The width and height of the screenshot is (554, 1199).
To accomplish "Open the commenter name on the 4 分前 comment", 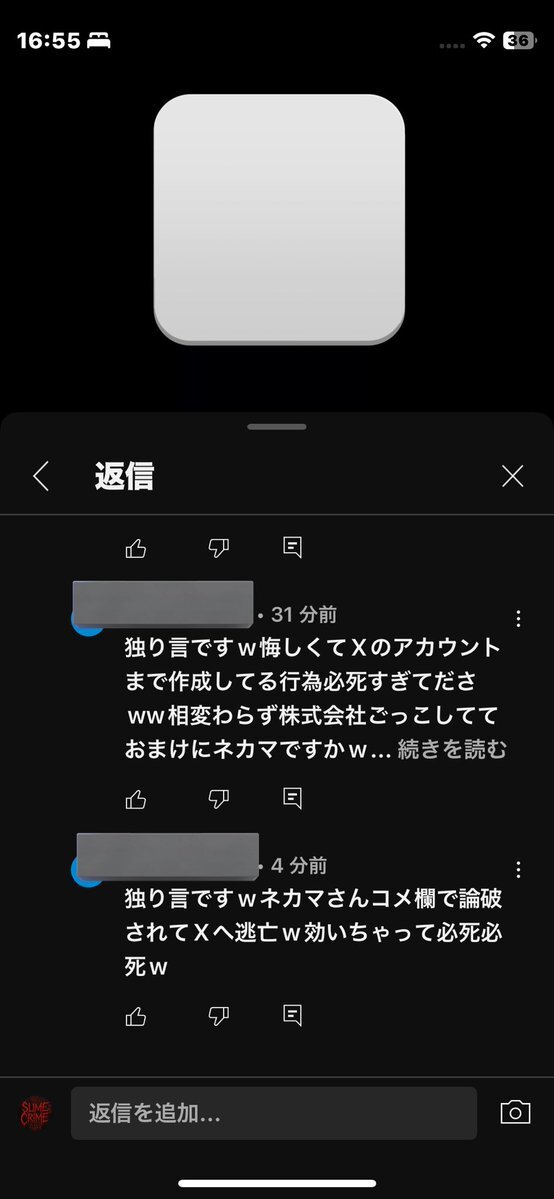I will tap(168, 856).
